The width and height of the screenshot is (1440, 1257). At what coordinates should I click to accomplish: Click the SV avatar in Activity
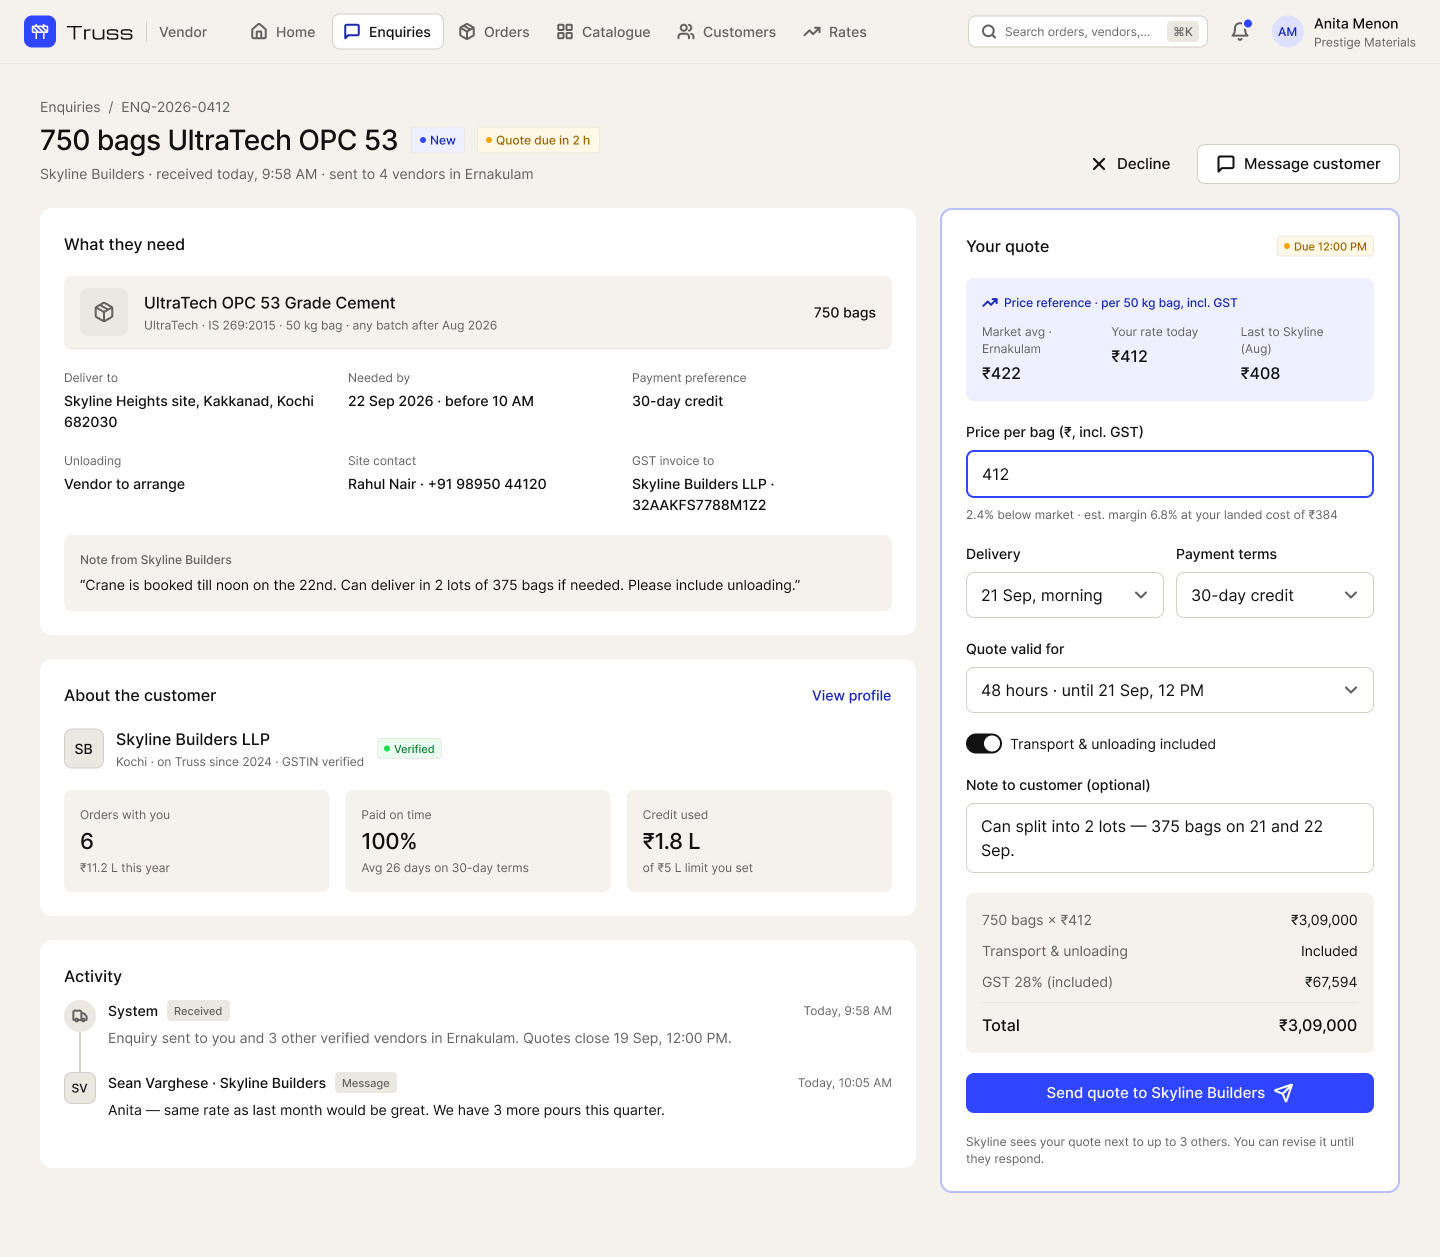click(x=80, y=1088)
